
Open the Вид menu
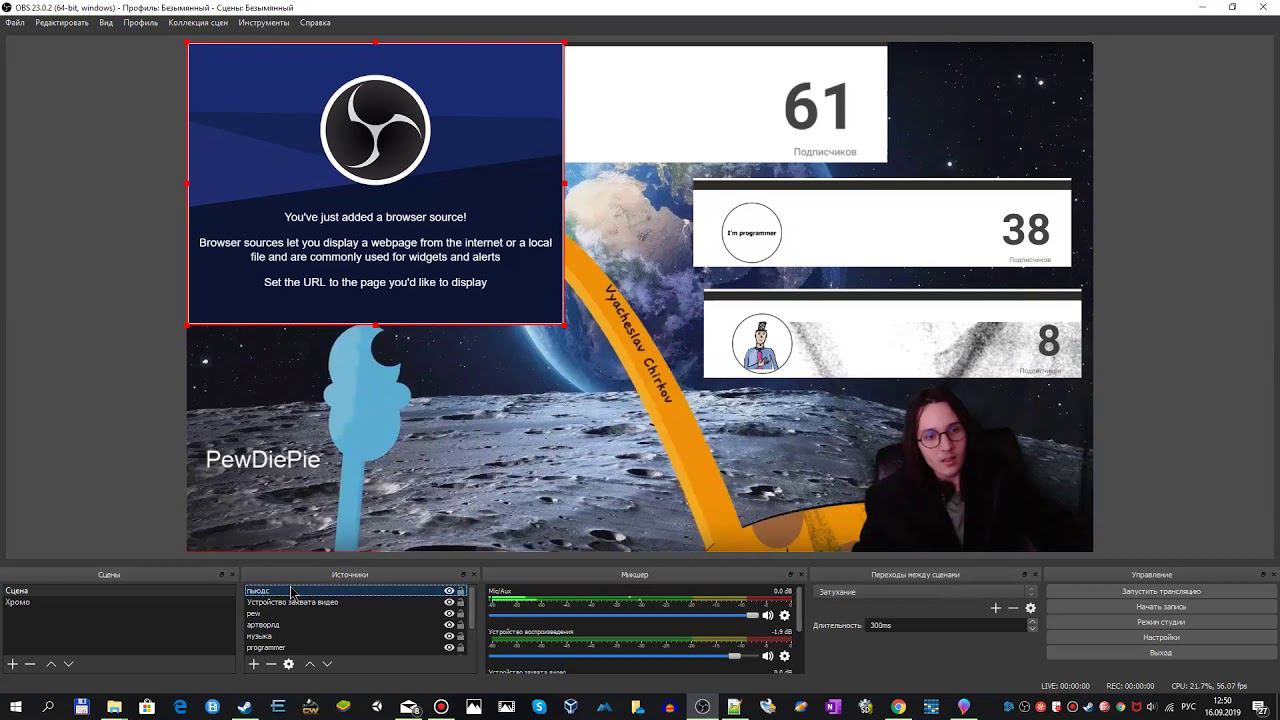tap(106, 23)
